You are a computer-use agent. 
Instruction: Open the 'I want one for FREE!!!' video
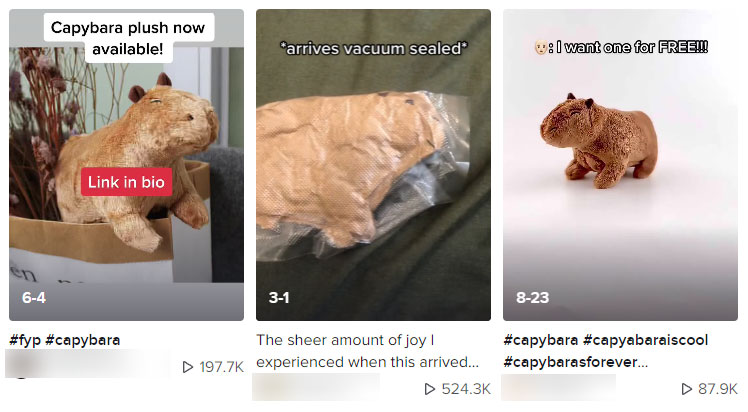click(620, 165)
